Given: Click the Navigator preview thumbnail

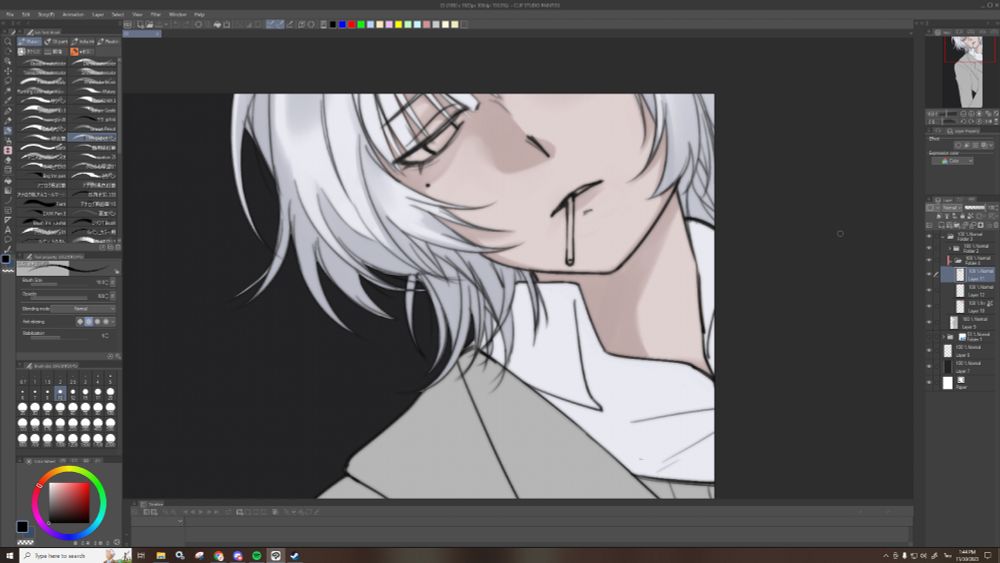Looking at the screenshot, I should [964, 72].
